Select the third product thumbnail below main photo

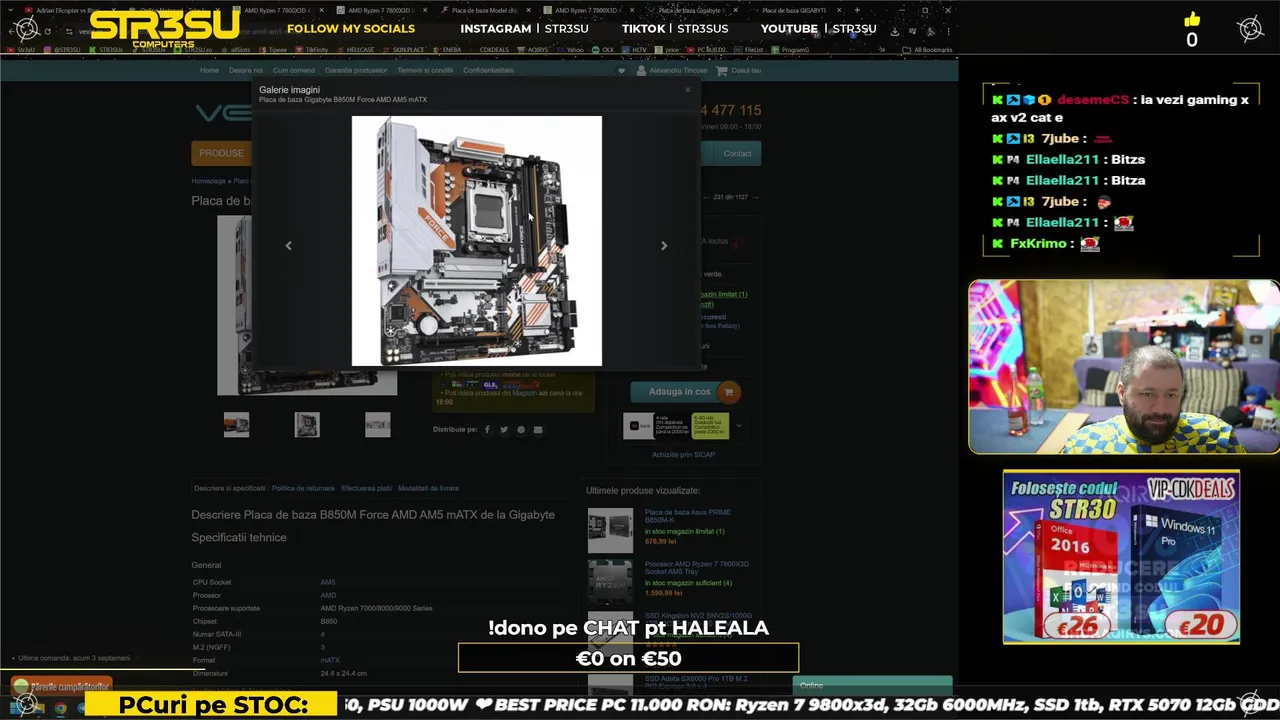[377, 425]
